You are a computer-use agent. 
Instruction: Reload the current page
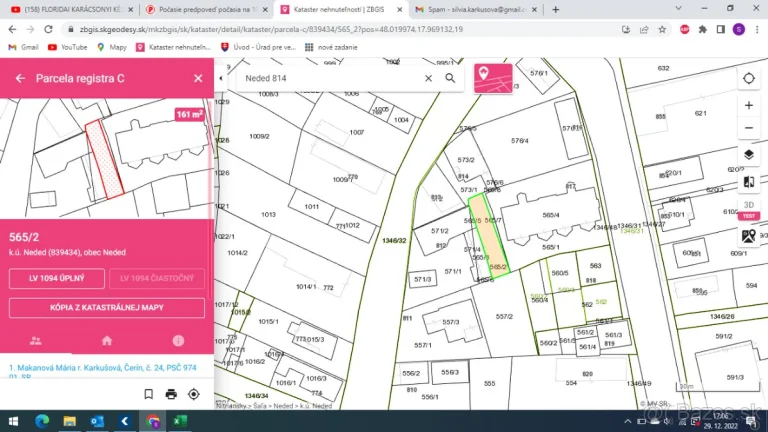(48, 29)
